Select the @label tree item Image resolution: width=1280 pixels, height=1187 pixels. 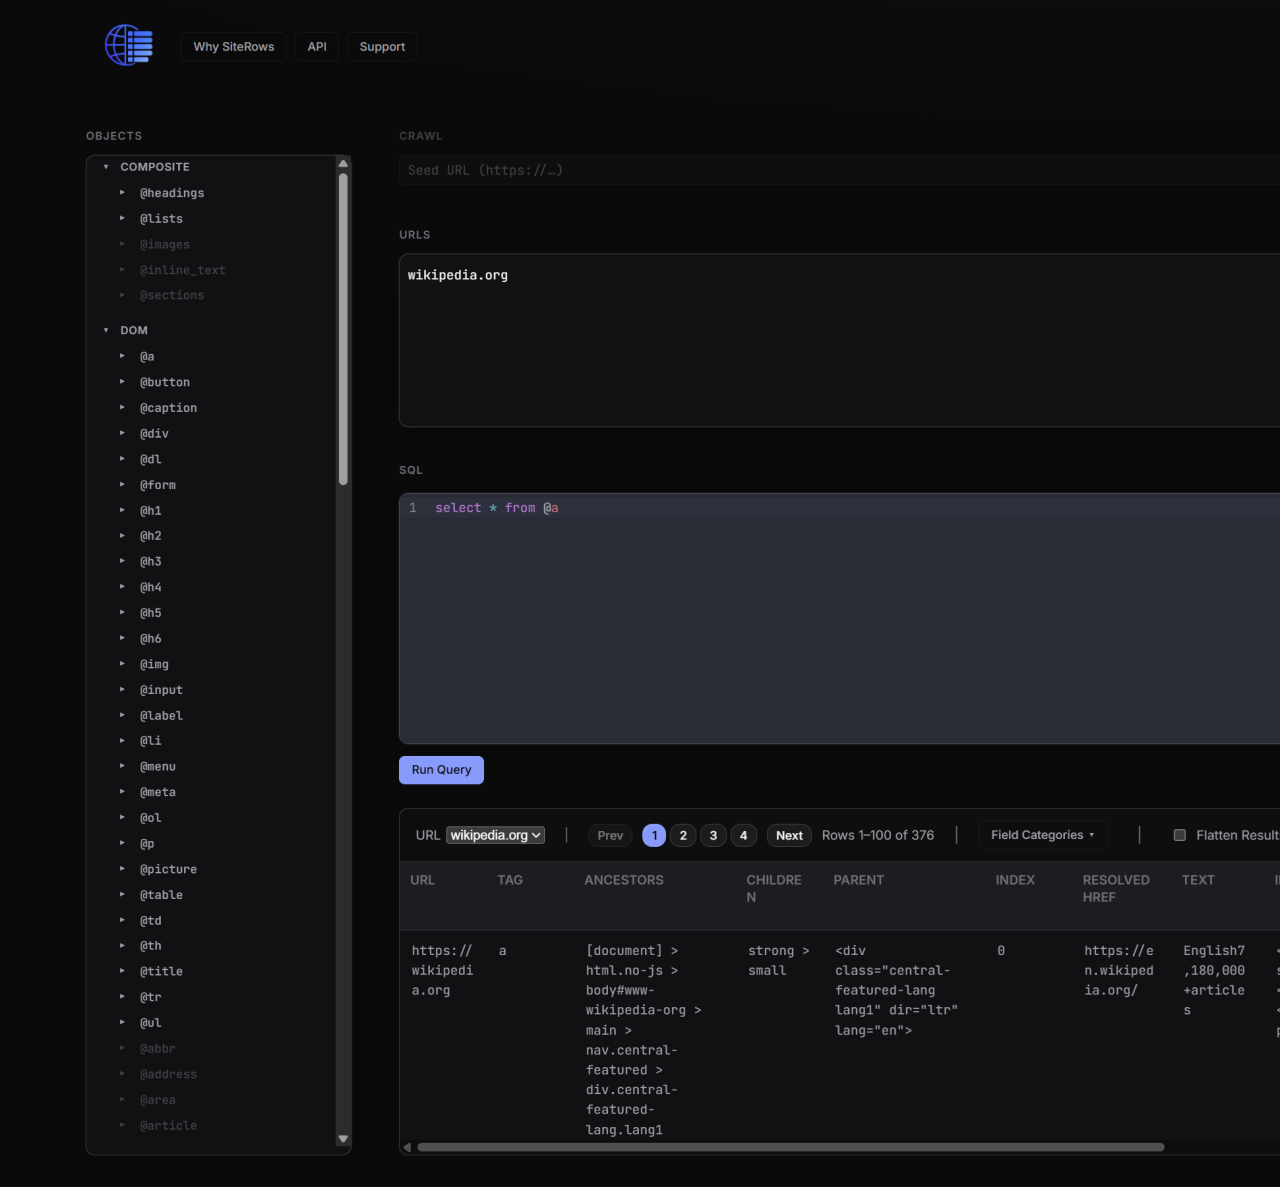point(161,716)
